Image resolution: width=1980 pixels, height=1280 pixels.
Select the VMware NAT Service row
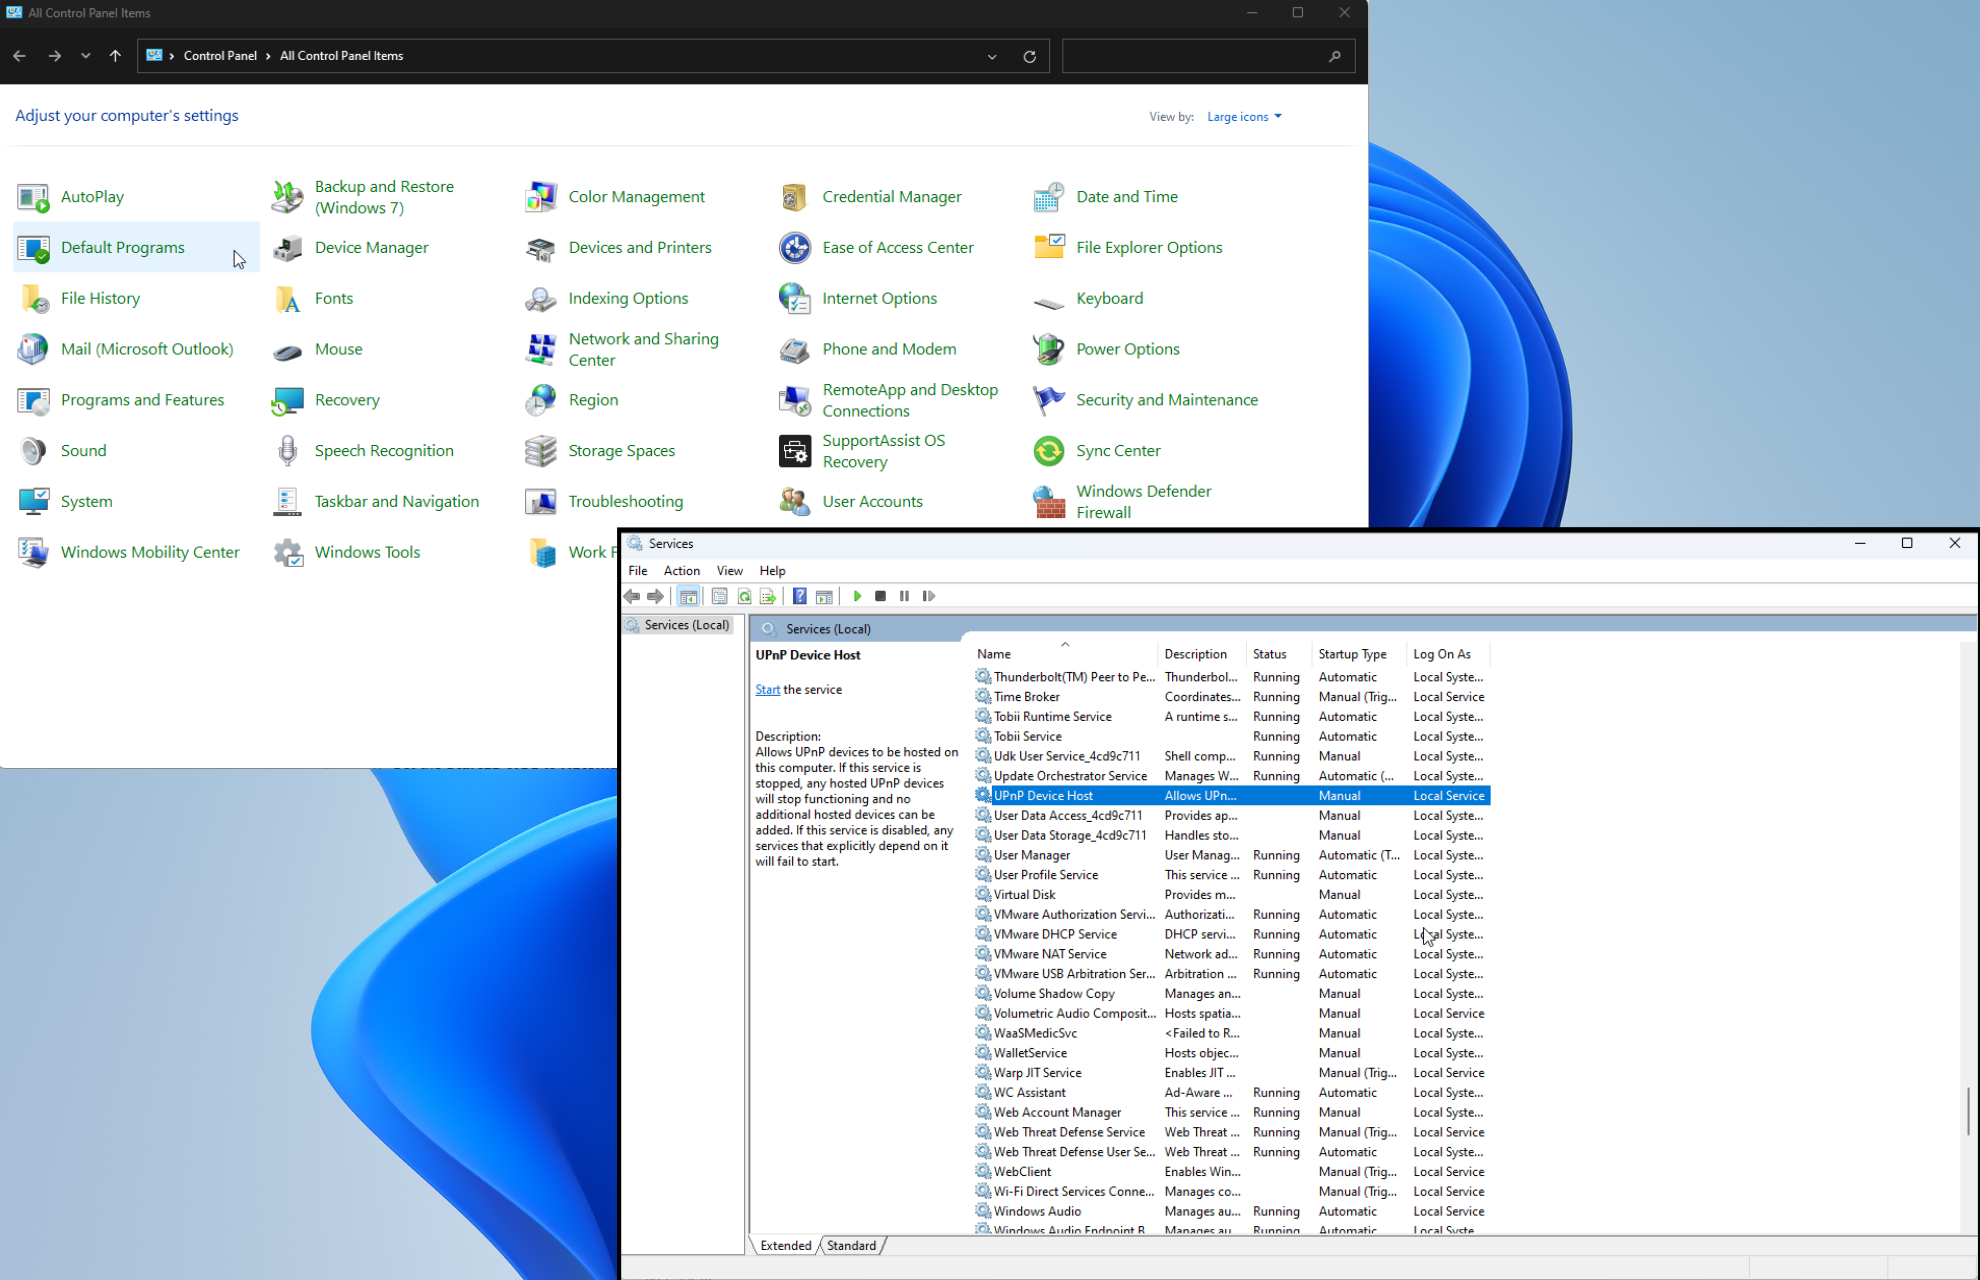[x=1232, y=954]
